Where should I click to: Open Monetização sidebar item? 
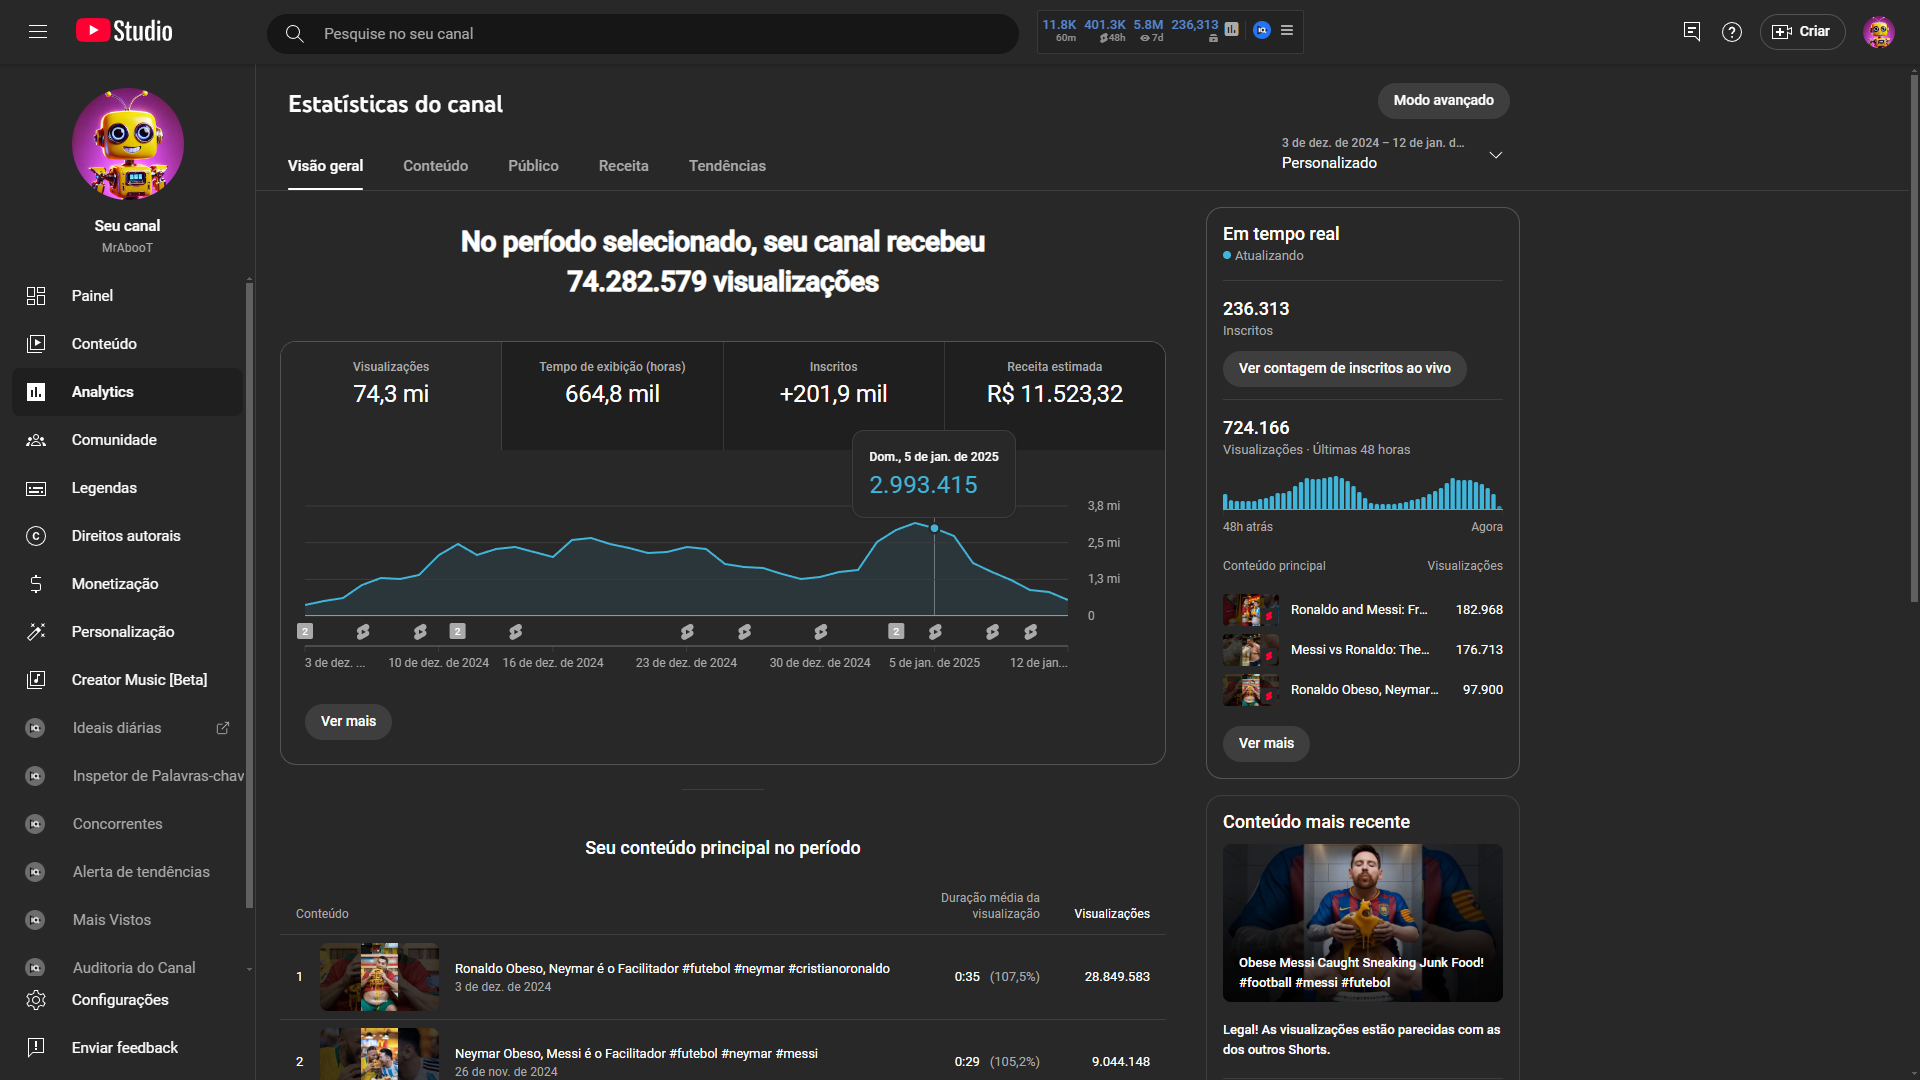coord(115,584)
